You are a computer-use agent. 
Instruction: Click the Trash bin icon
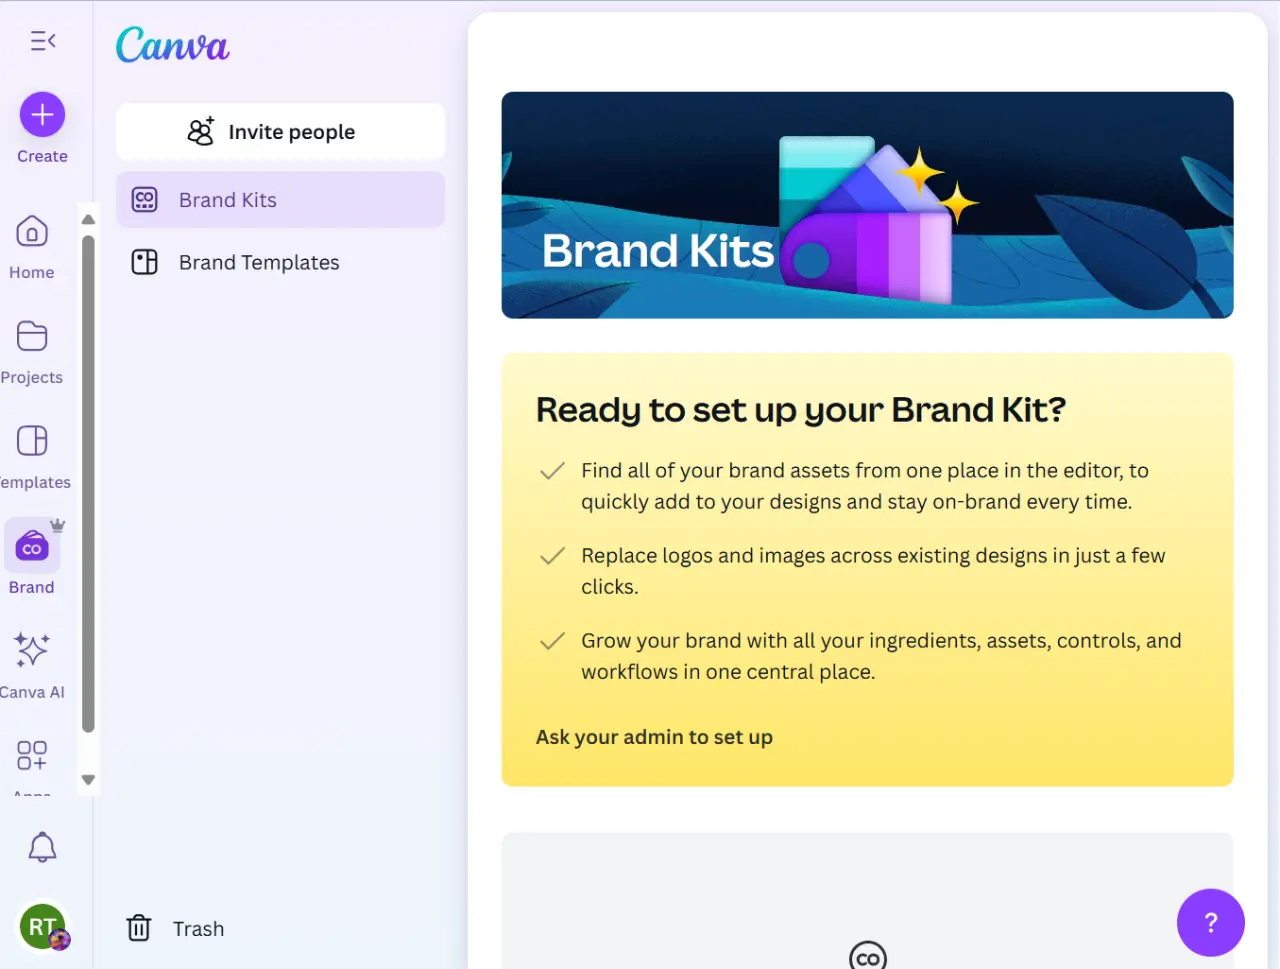[x=139, y=928]
